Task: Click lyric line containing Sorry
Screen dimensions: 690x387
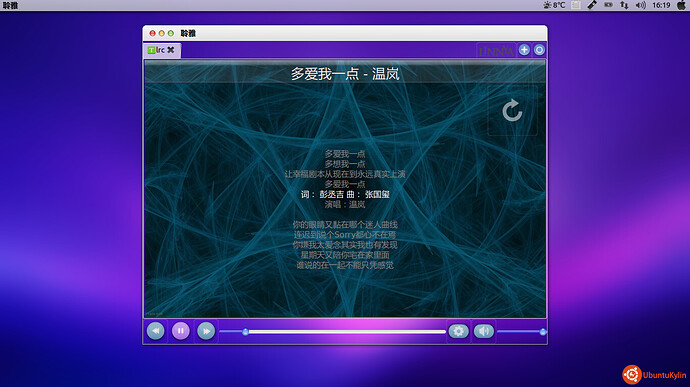Action: (345, 235)
